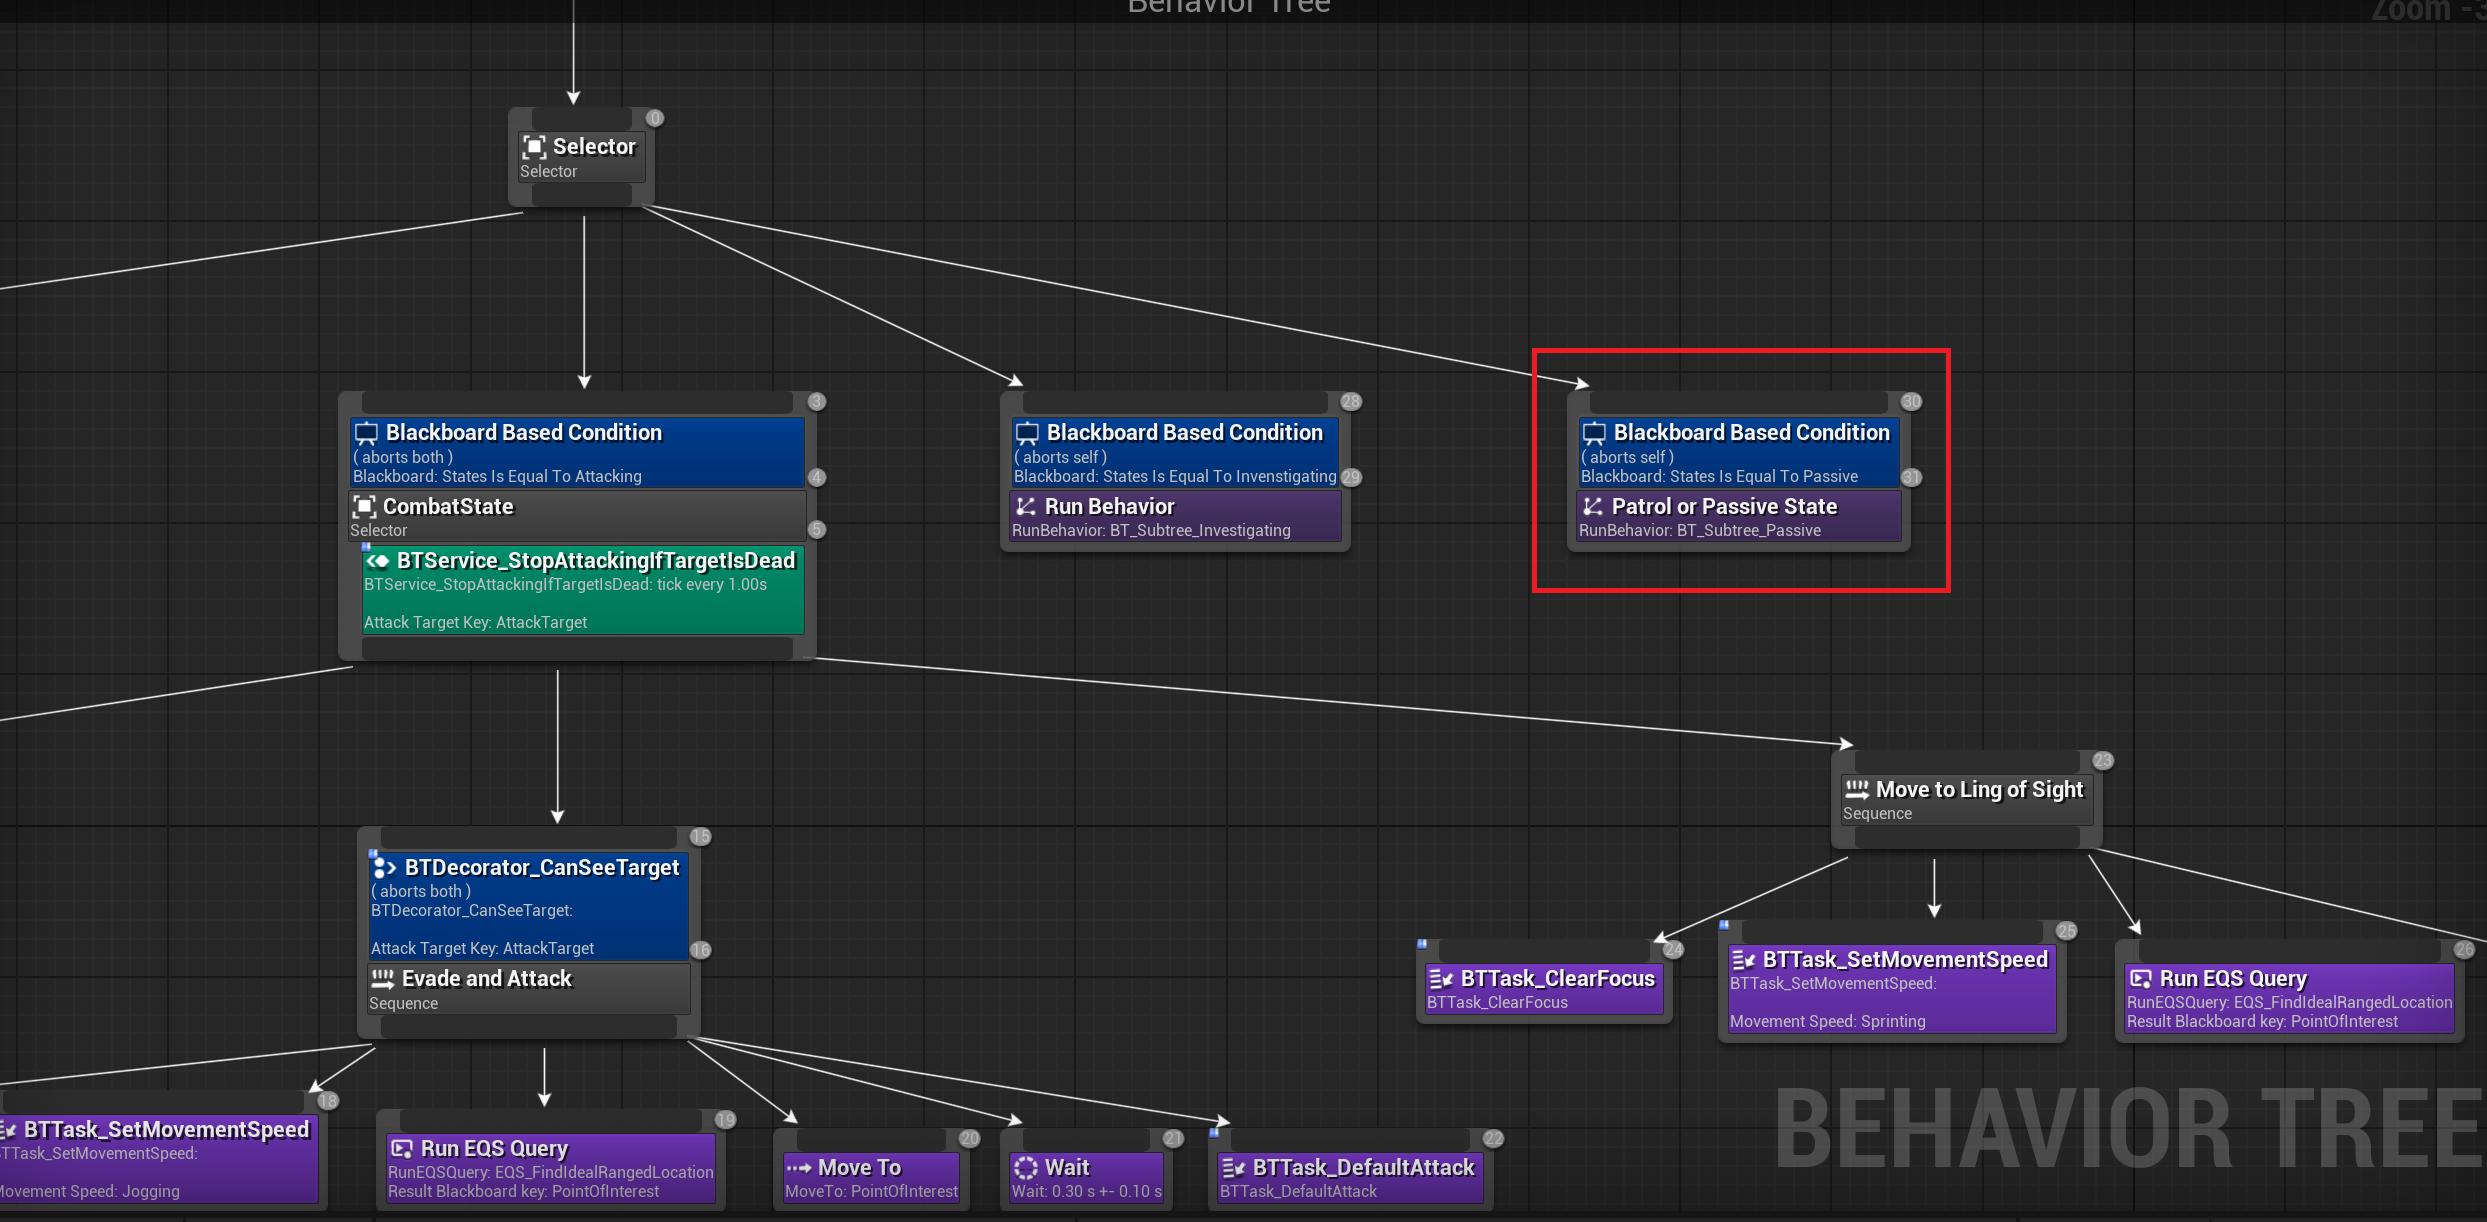The height and width of the screenshot is (1222, 2487).
Task: Click the Move to Ling of Sight sequence icon
Action: pyautogui.click(x=1857, y=789)
